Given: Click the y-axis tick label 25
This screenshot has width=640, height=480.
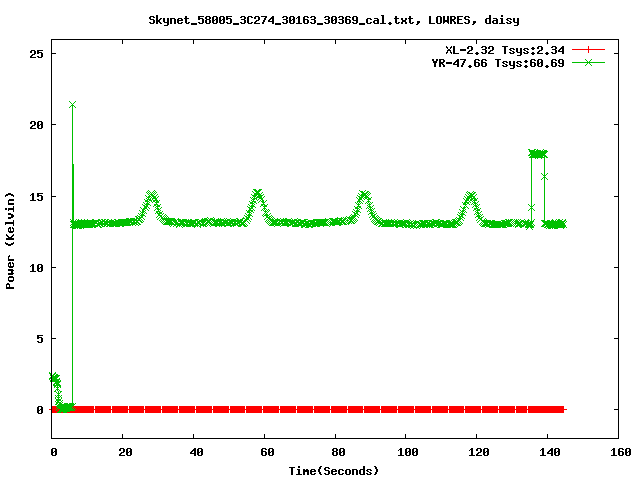Looking at the screenshot, I should (36, 54).
